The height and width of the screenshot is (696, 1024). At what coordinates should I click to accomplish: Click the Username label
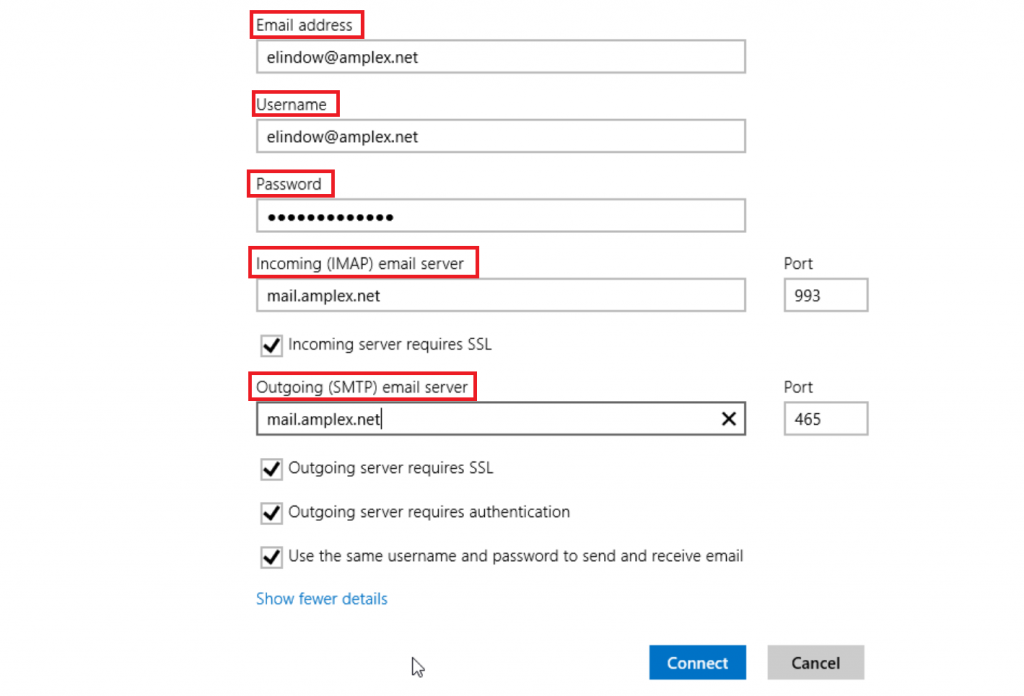(295, 103)
